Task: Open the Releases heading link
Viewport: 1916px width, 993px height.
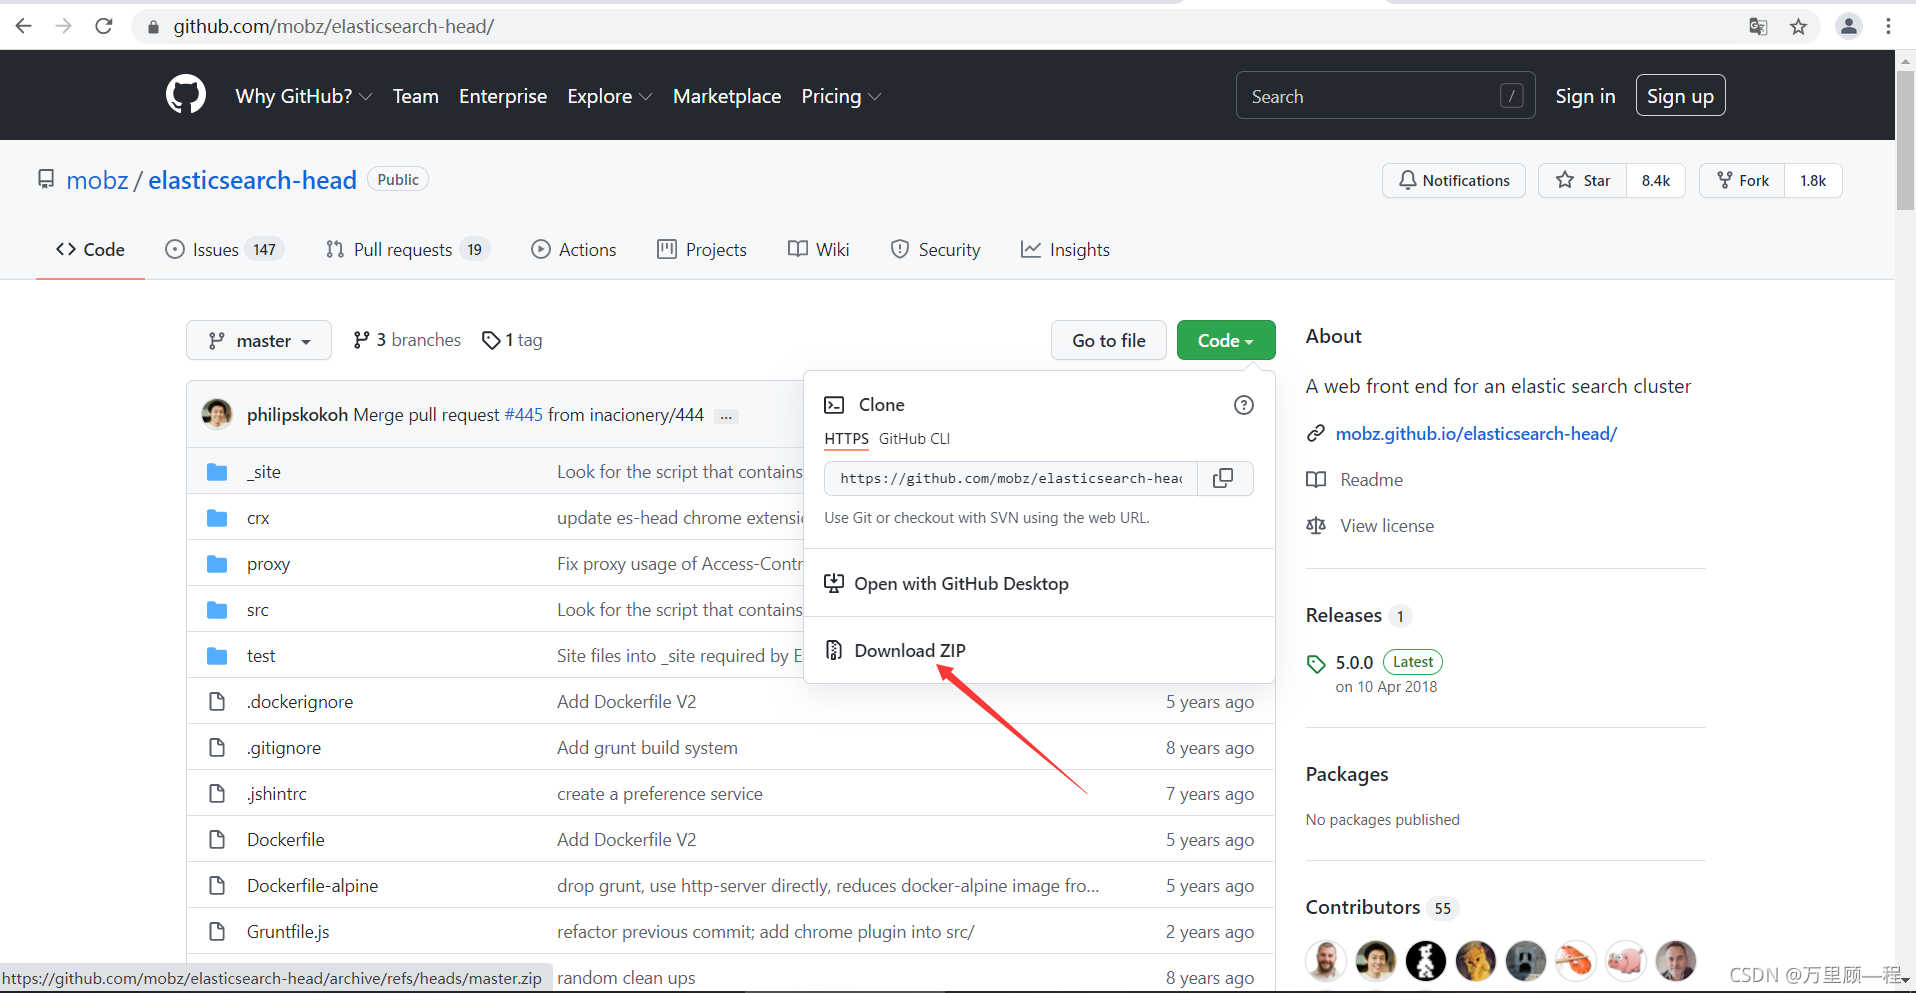Action: pyautogui.click(x=1344, y=616)
